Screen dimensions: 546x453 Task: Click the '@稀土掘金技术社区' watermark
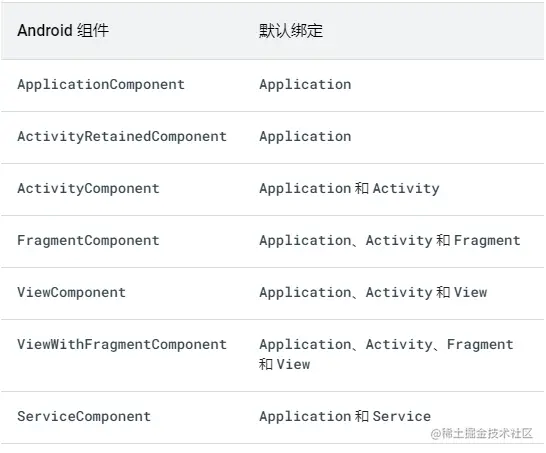(482, 434)
